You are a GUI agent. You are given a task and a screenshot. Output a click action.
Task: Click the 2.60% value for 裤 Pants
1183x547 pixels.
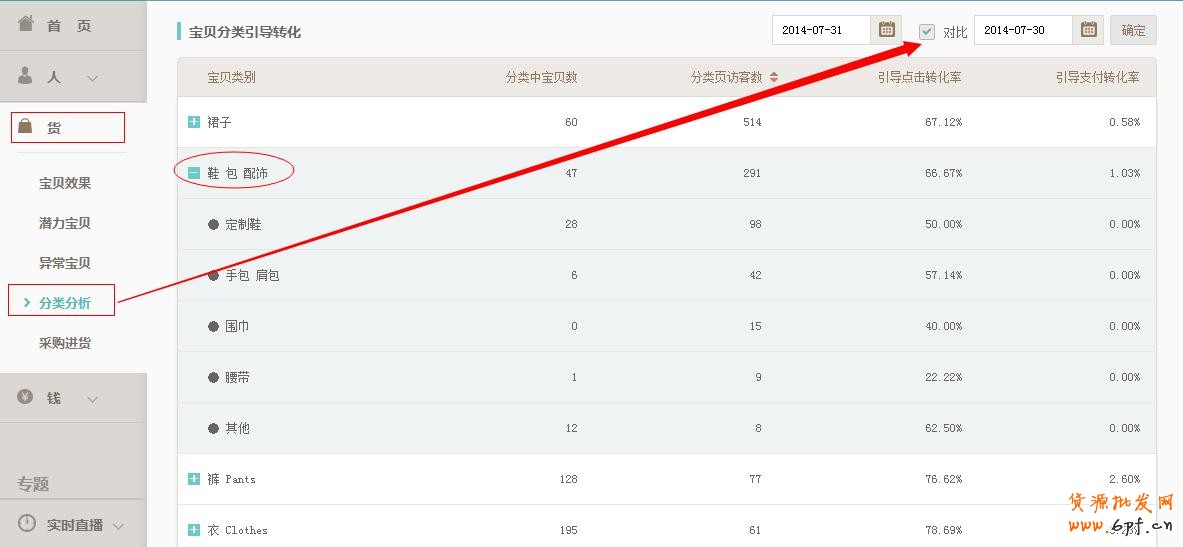1124,479
